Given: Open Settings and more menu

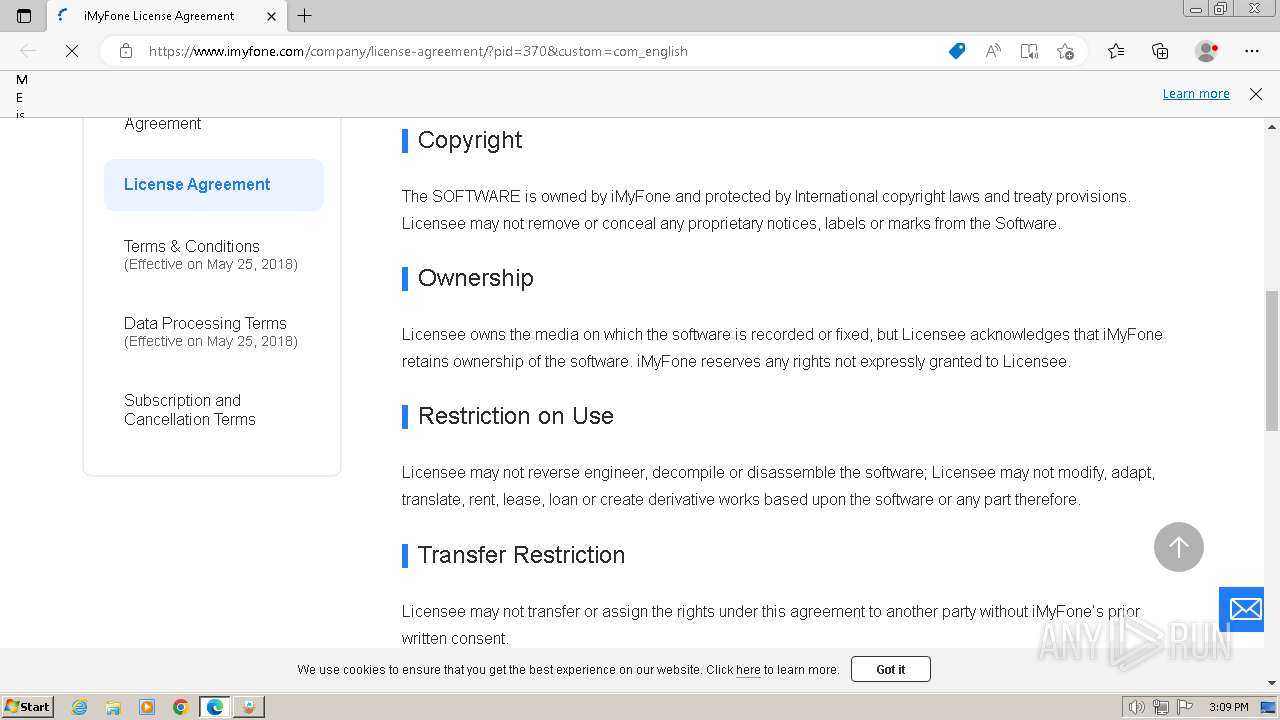Looking at the screenshot, I should coord(1252,51).
